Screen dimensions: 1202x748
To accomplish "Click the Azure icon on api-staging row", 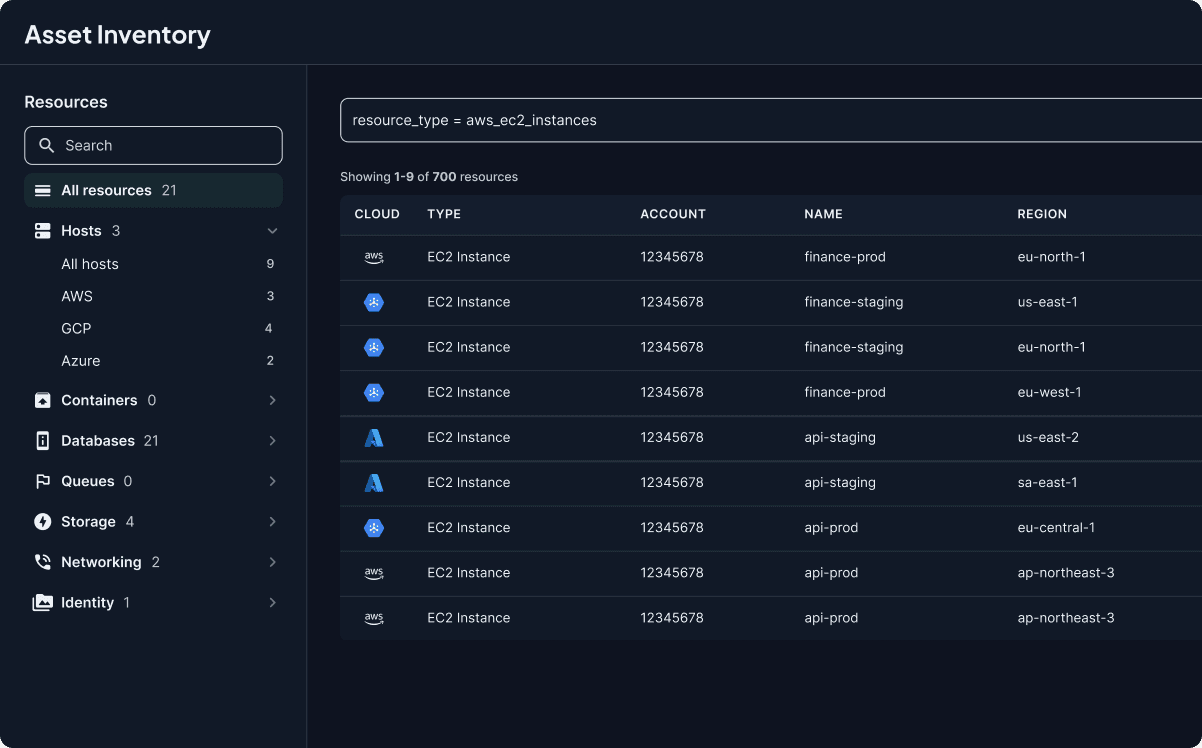I will (374, 437).
